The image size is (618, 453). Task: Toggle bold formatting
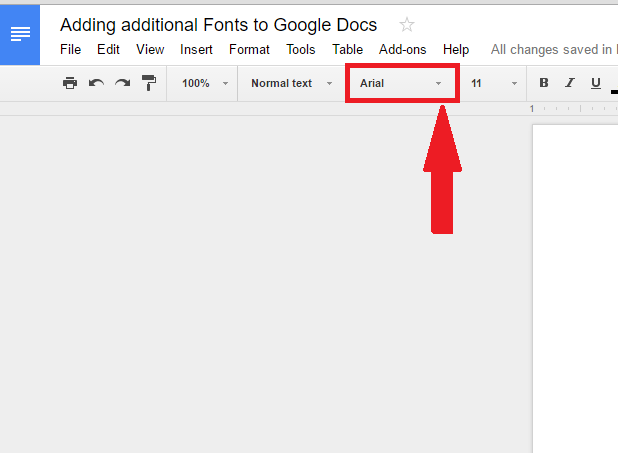click(x=544, y=83)
